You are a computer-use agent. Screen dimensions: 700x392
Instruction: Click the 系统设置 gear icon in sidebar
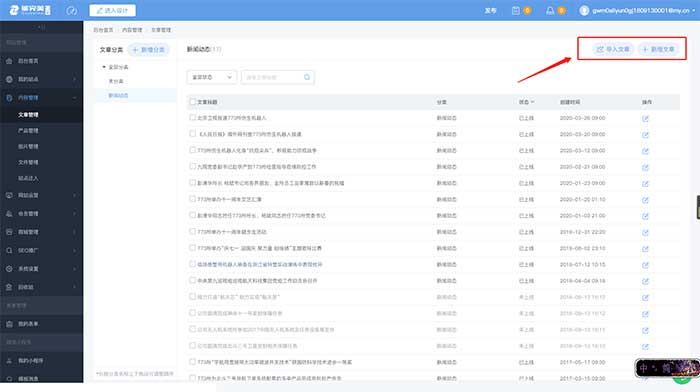[9, 269]
